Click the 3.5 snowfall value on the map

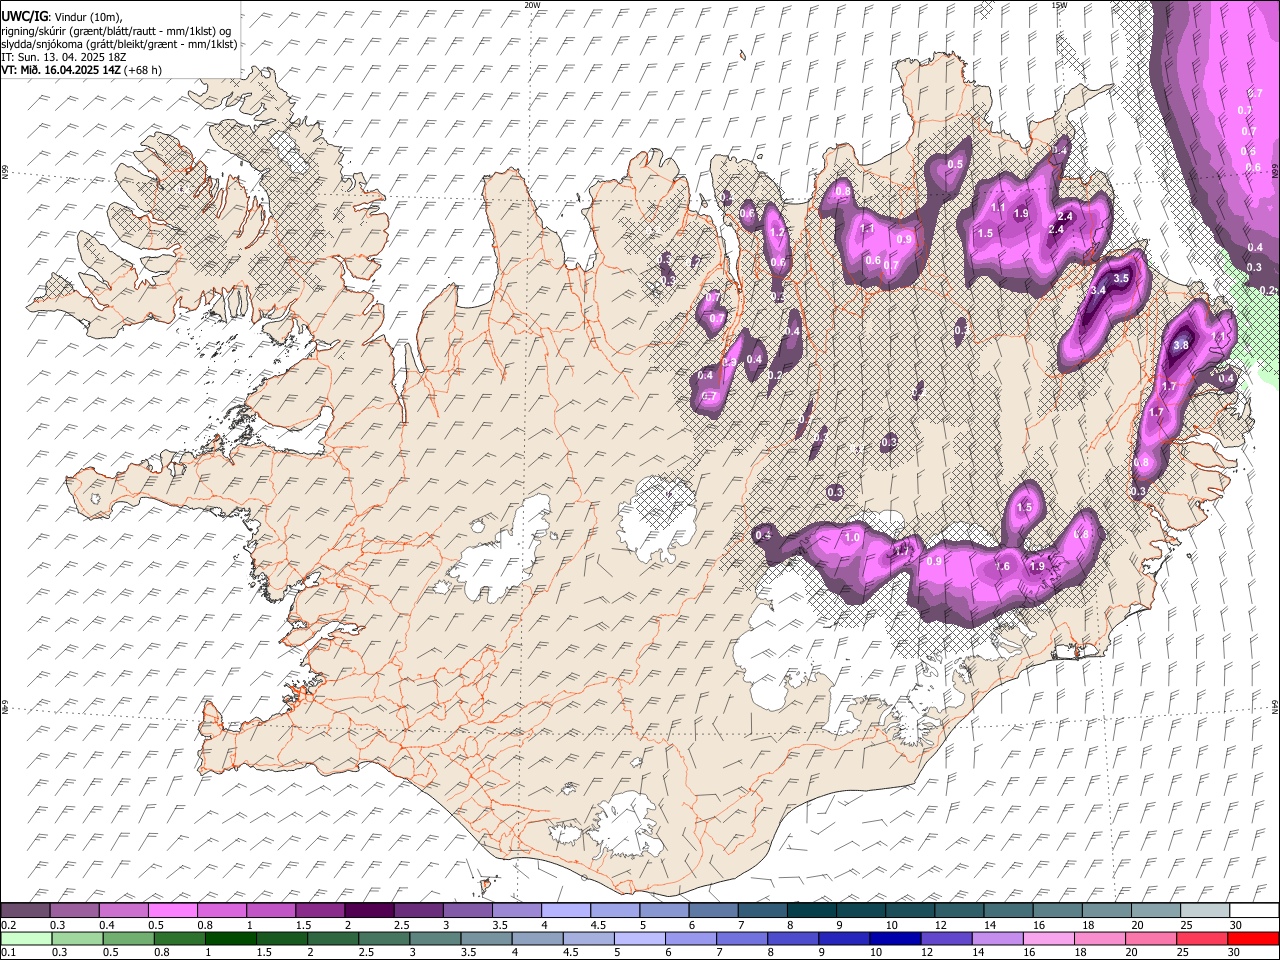tap(1121, 278)
